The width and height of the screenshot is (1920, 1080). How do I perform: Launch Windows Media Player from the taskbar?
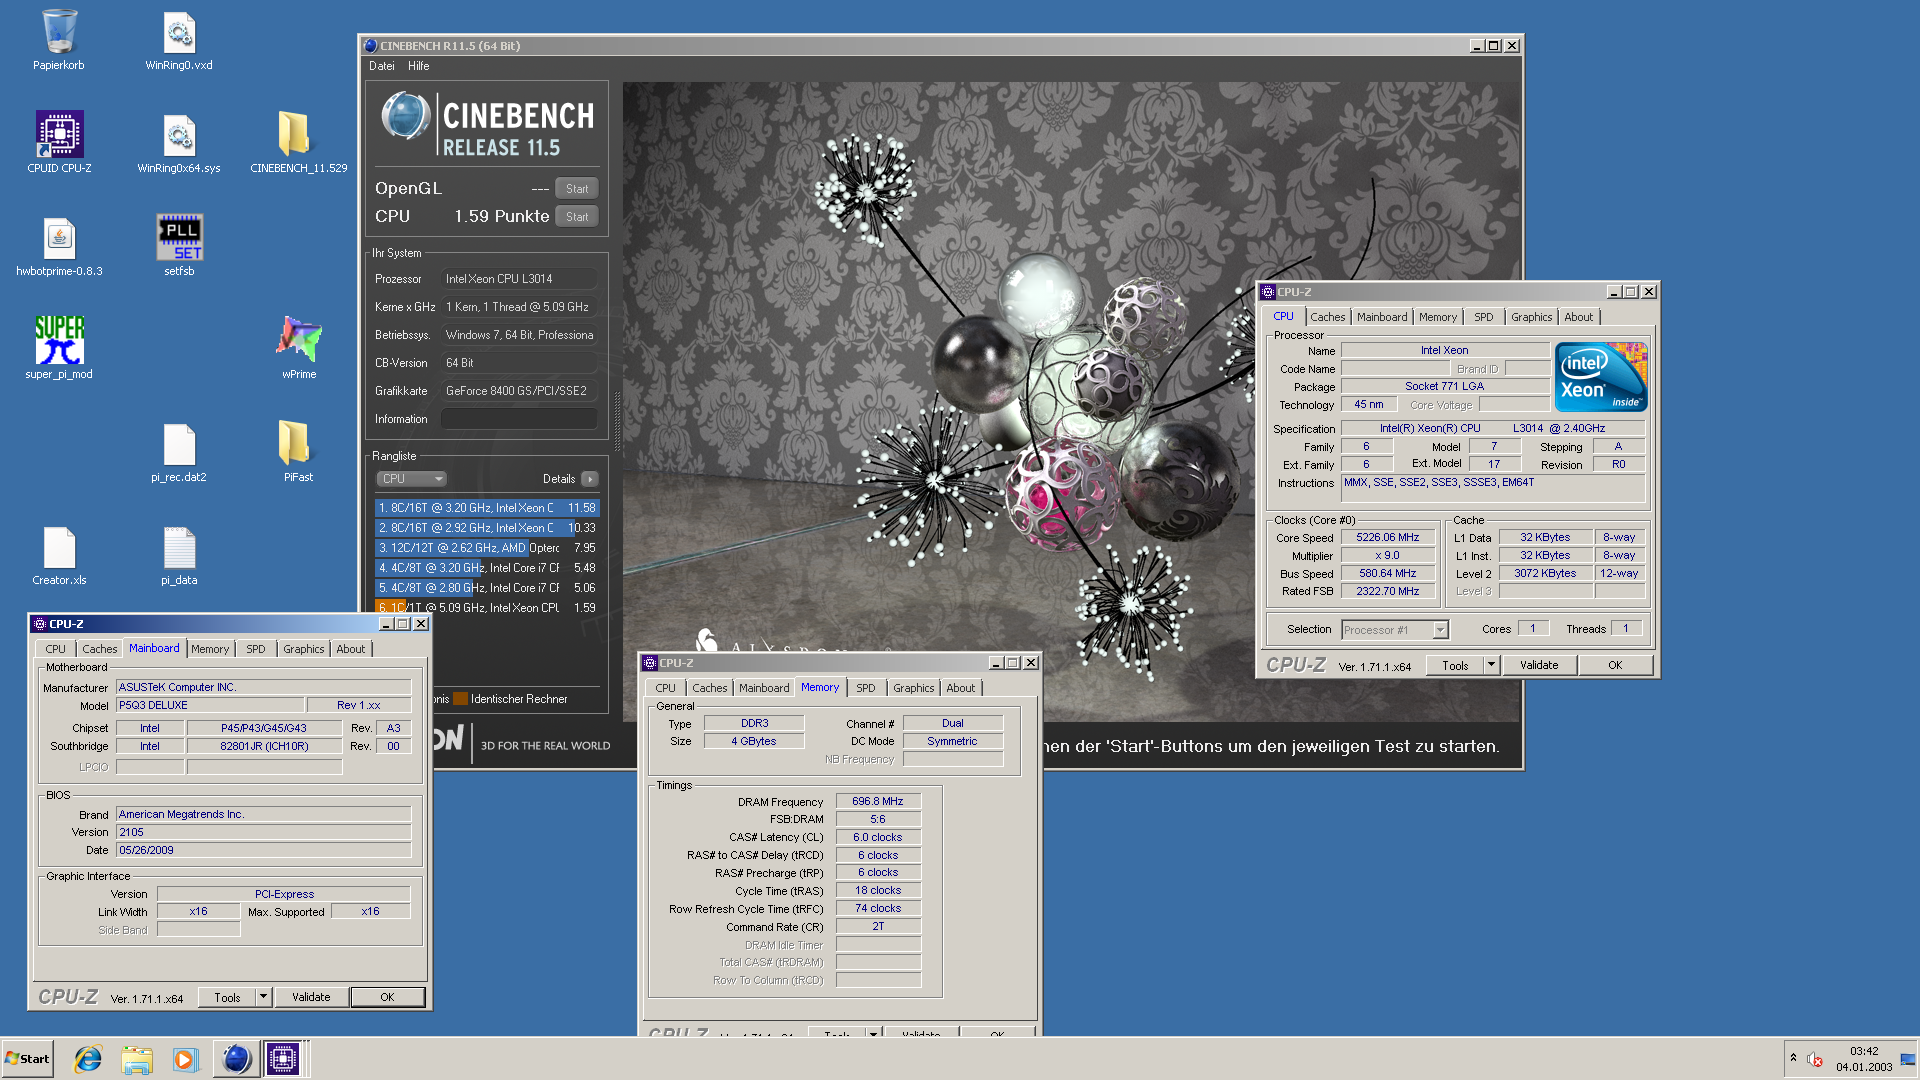(185, 1059)
